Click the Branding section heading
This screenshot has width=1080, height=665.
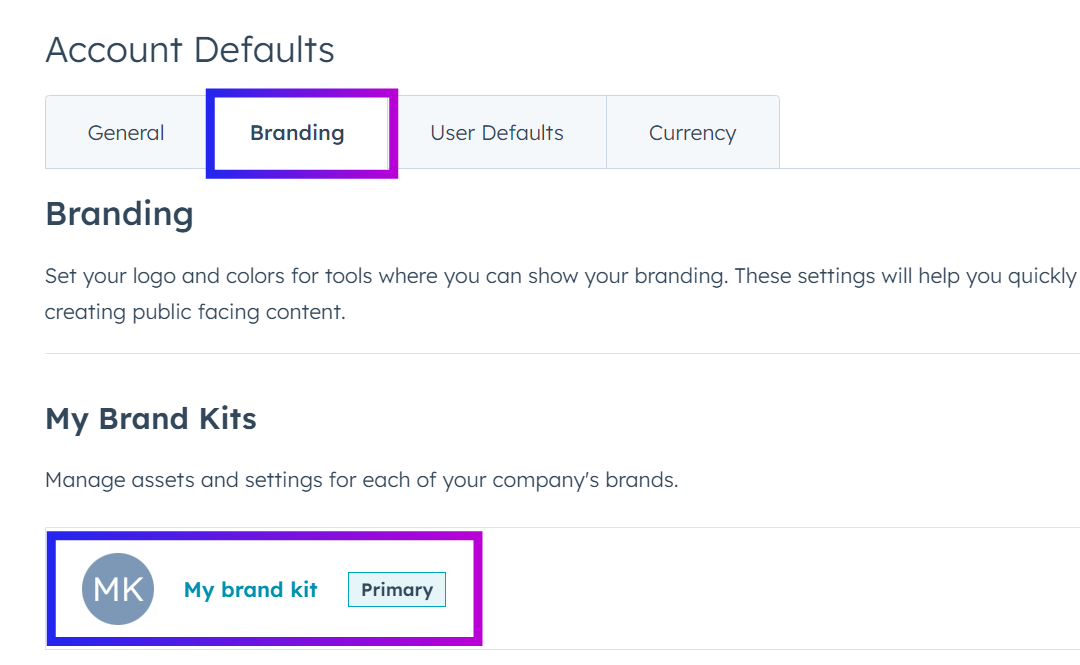pos(119,213)
